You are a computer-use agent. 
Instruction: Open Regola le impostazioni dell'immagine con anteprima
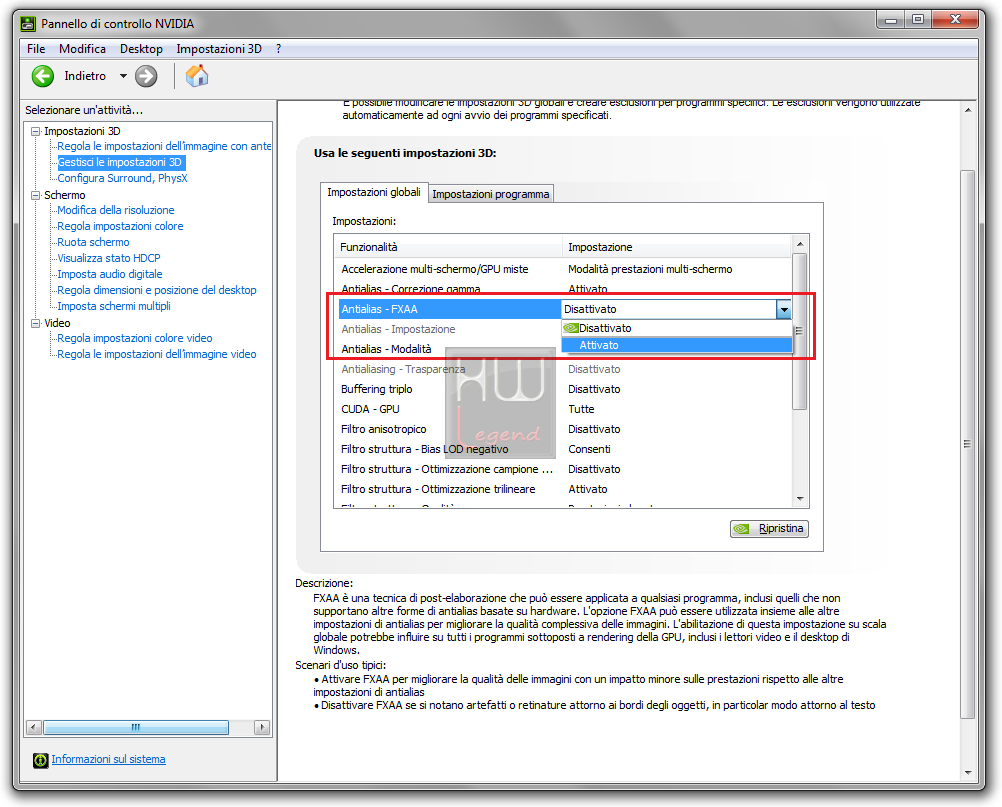(x=164, y=146)
